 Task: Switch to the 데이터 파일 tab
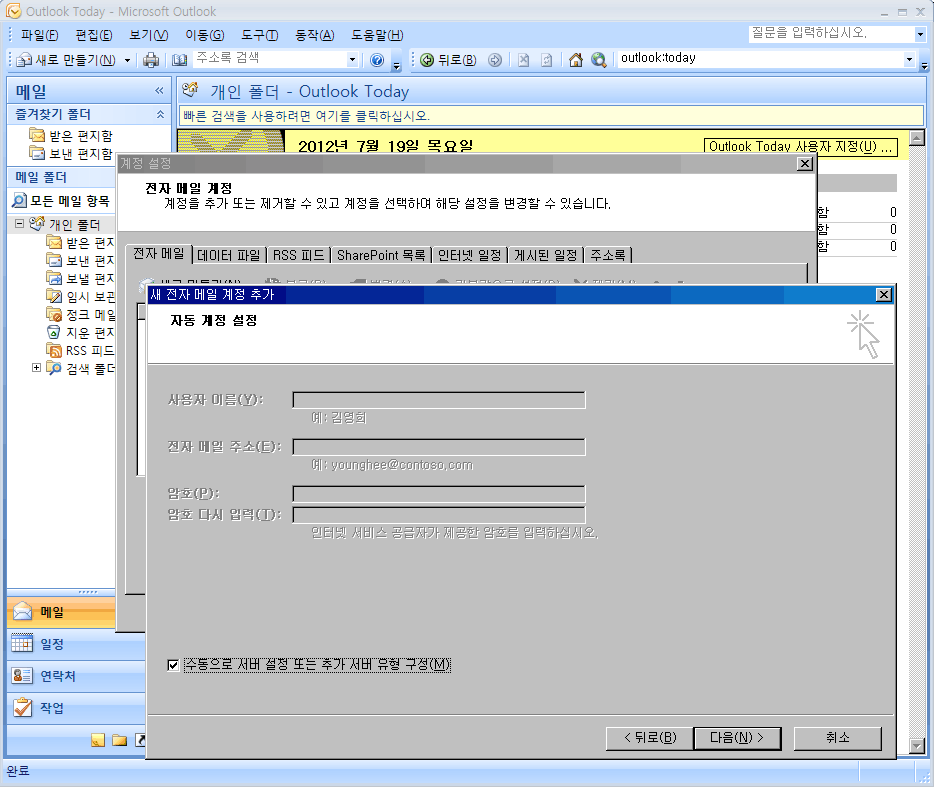(229, 255)
